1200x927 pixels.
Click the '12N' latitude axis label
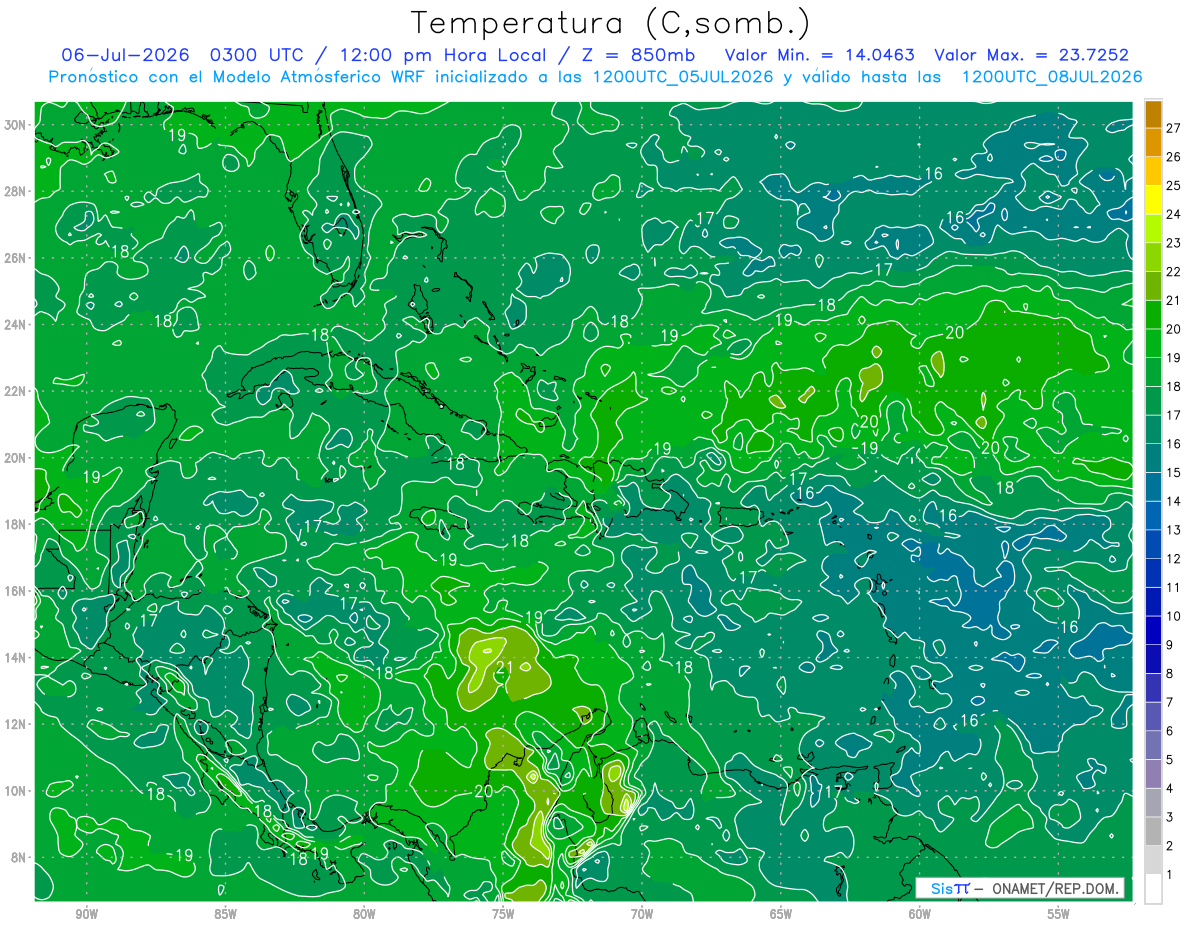(17, 724)
